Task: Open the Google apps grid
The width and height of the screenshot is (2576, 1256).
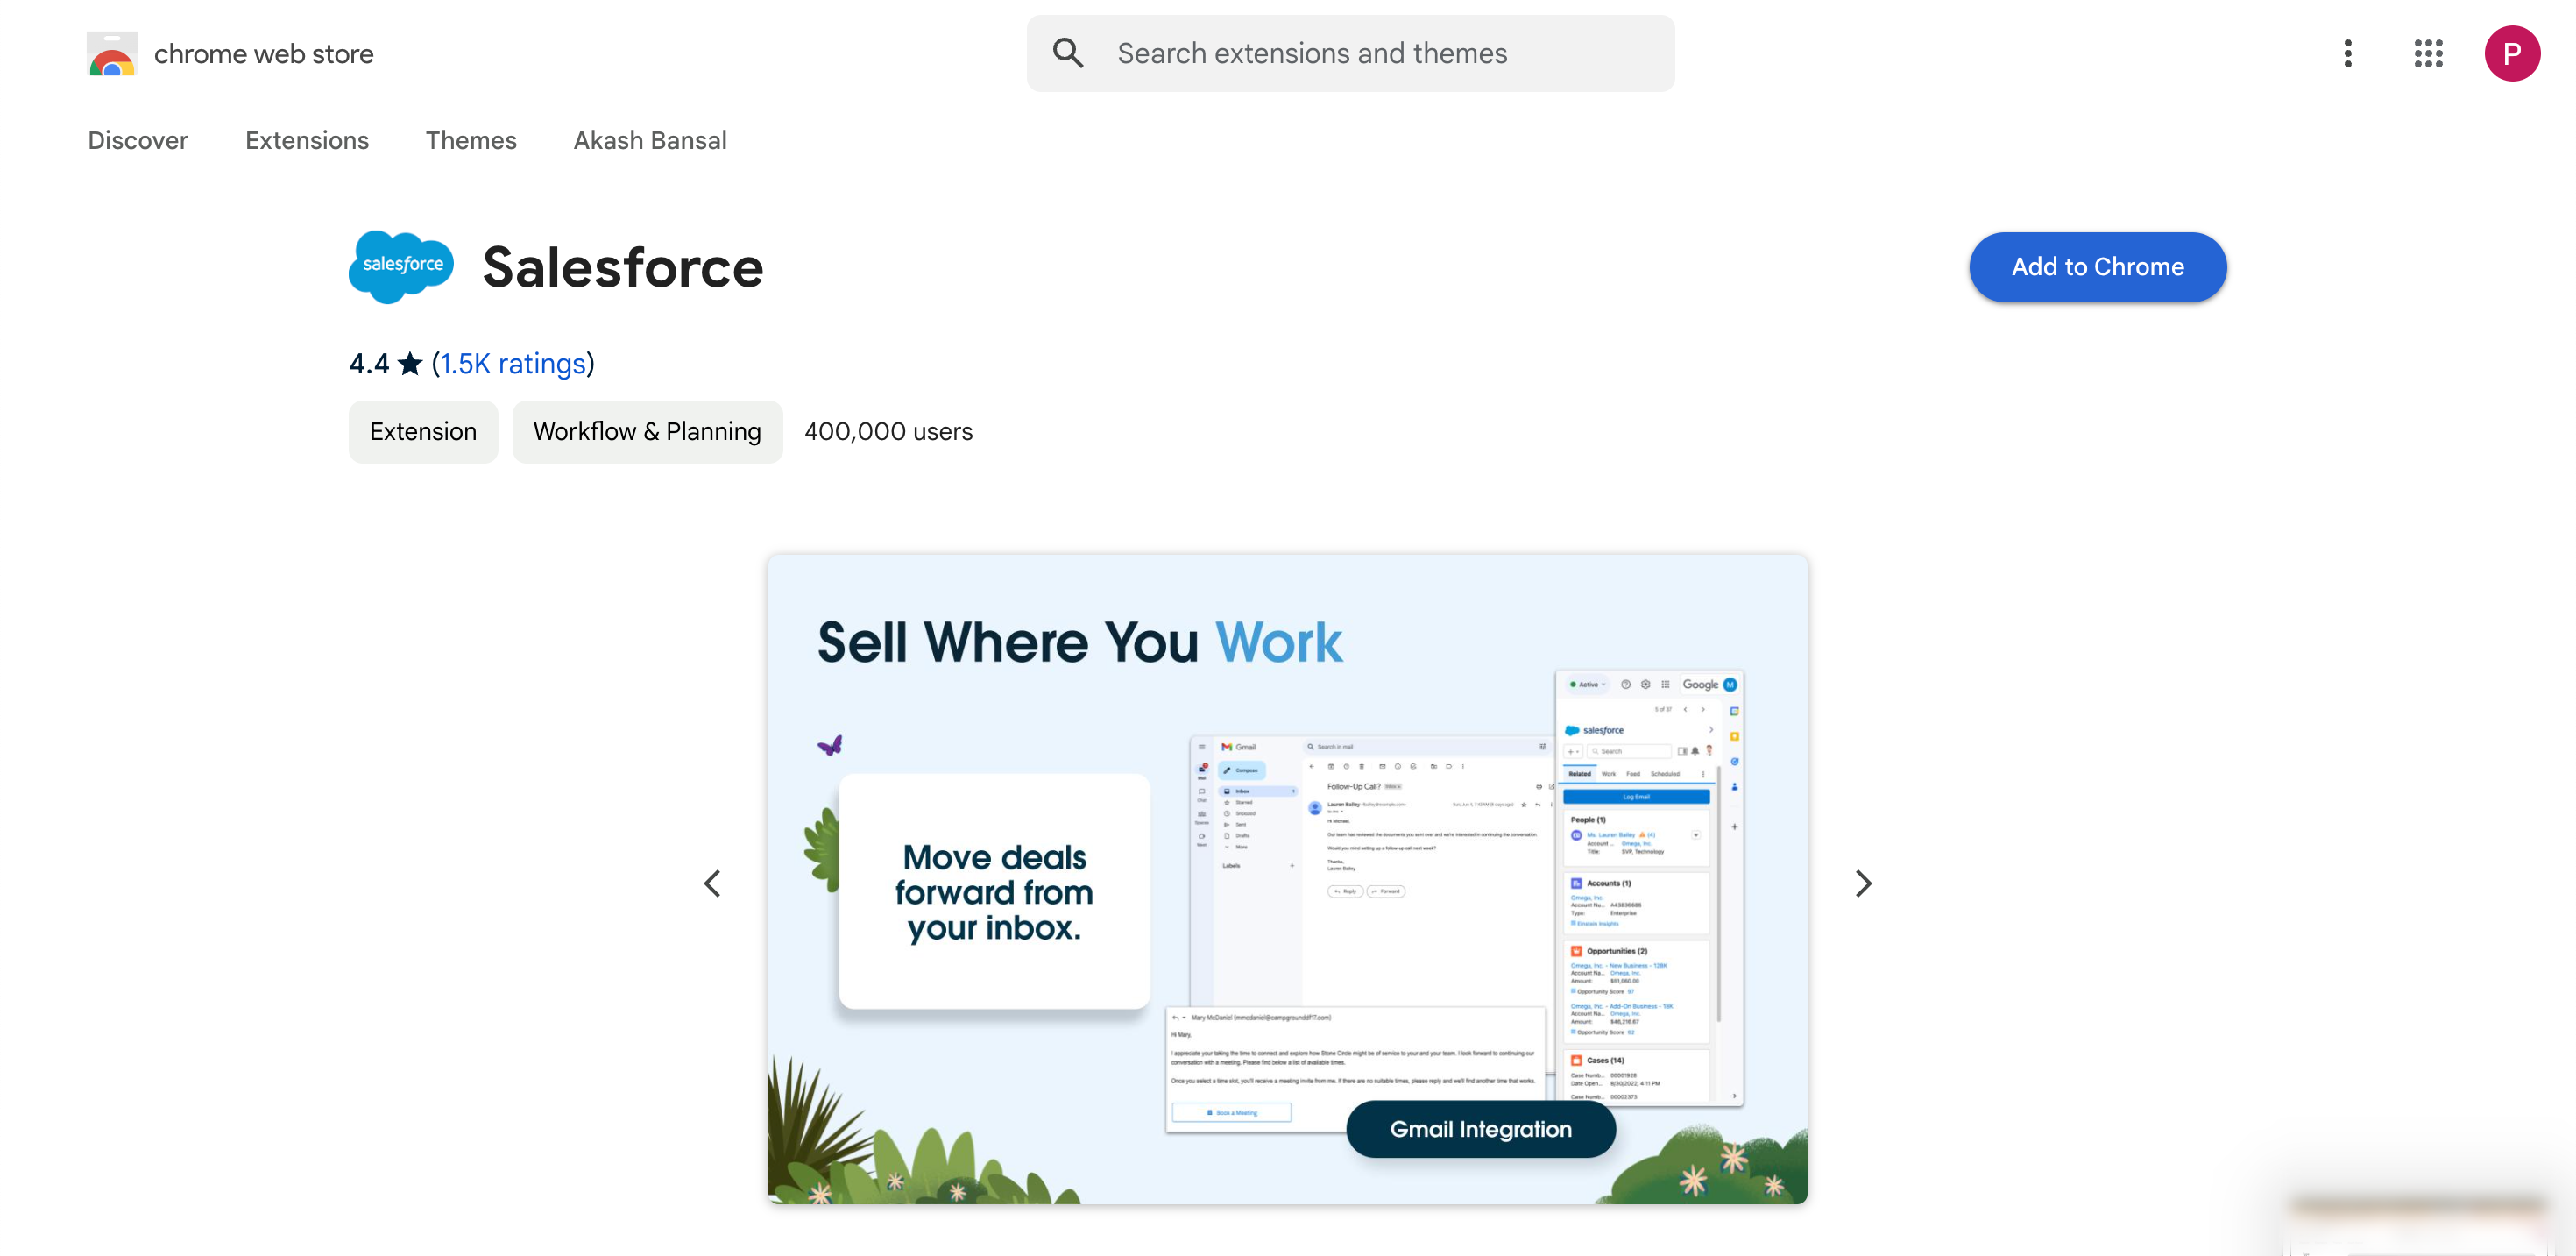Action: [x=2428, y=54]
